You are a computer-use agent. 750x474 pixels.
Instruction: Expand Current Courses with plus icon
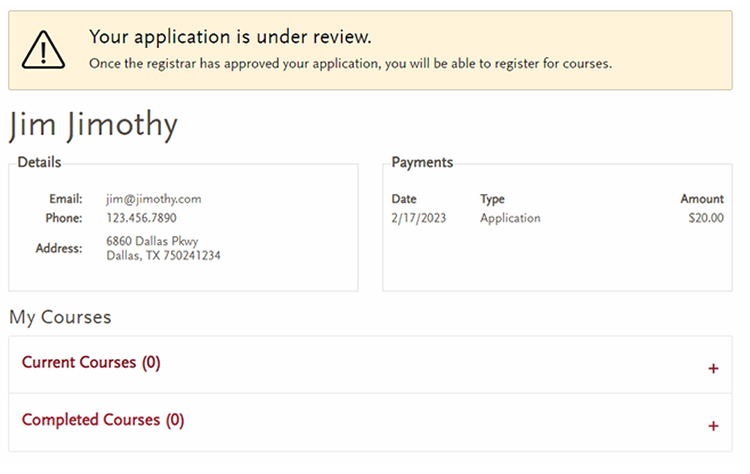click(x=713, y=368)
